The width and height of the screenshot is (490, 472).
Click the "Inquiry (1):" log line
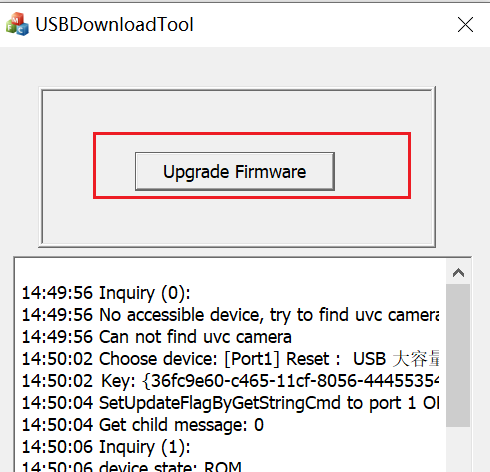click(x=106, y=447)
